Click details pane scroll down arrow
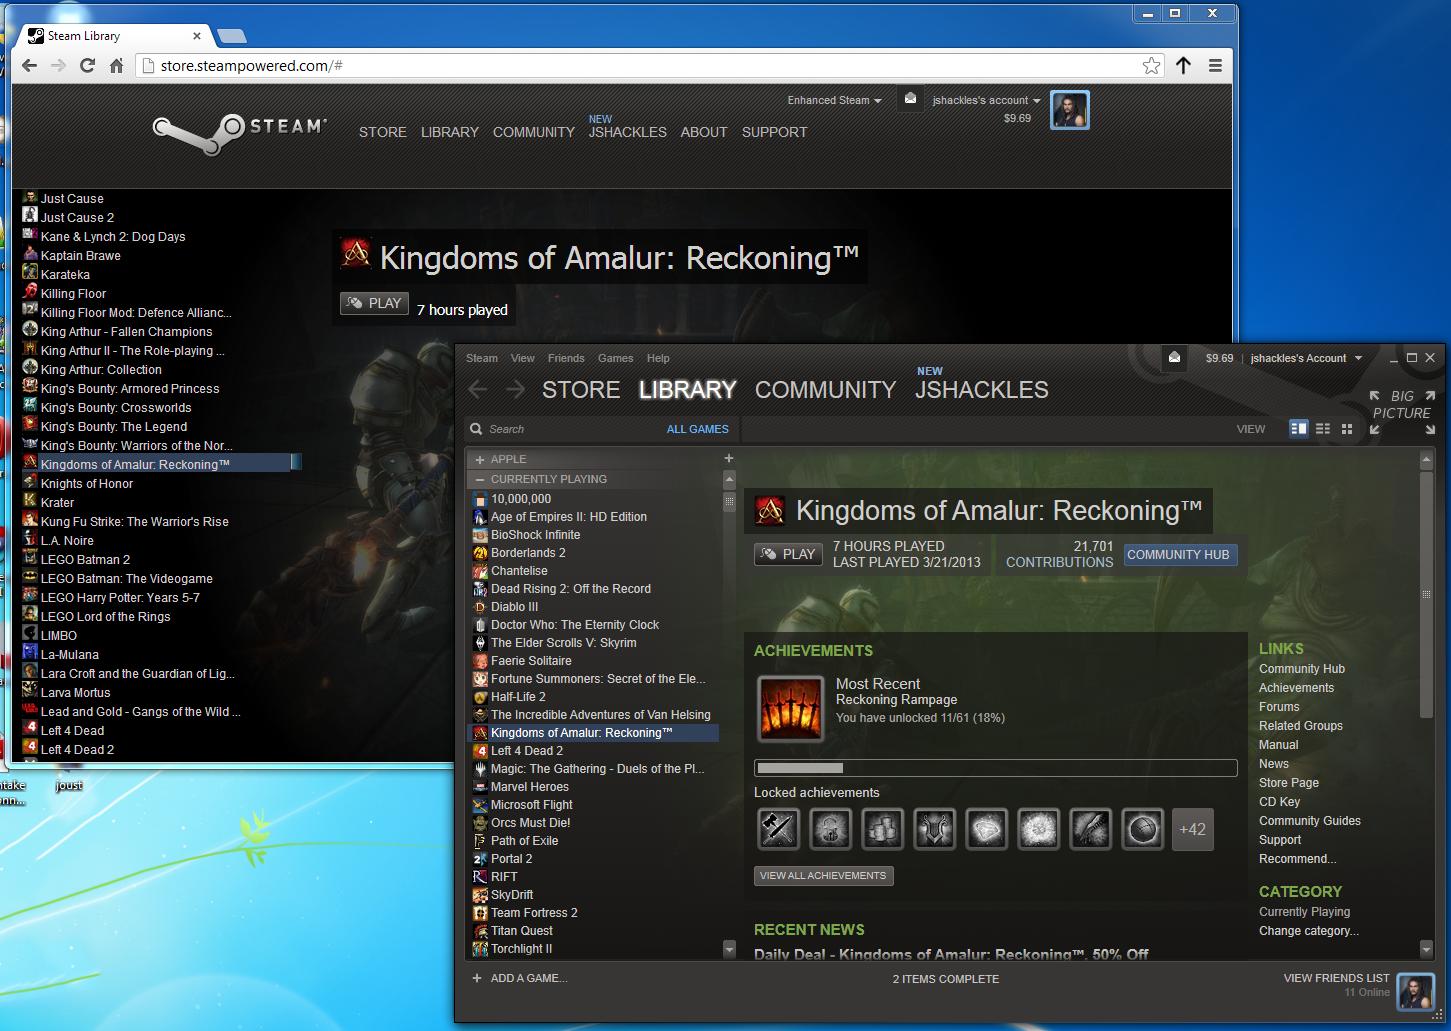The image size is (1451, 1031). tap(1427, 948)
